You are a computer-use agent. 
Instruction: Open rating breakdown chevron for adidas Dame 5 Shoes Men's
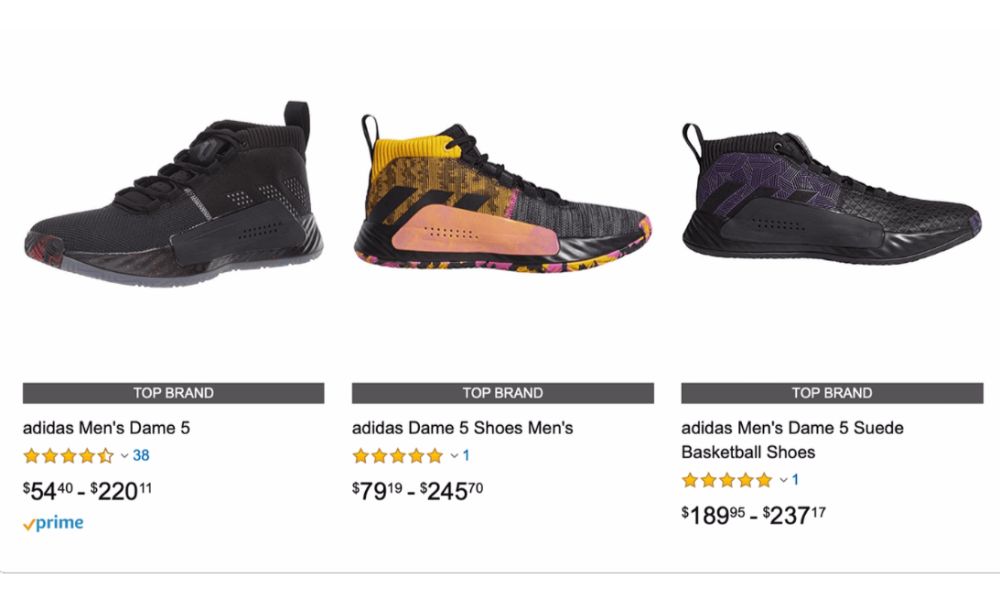[x=454, y=456]
